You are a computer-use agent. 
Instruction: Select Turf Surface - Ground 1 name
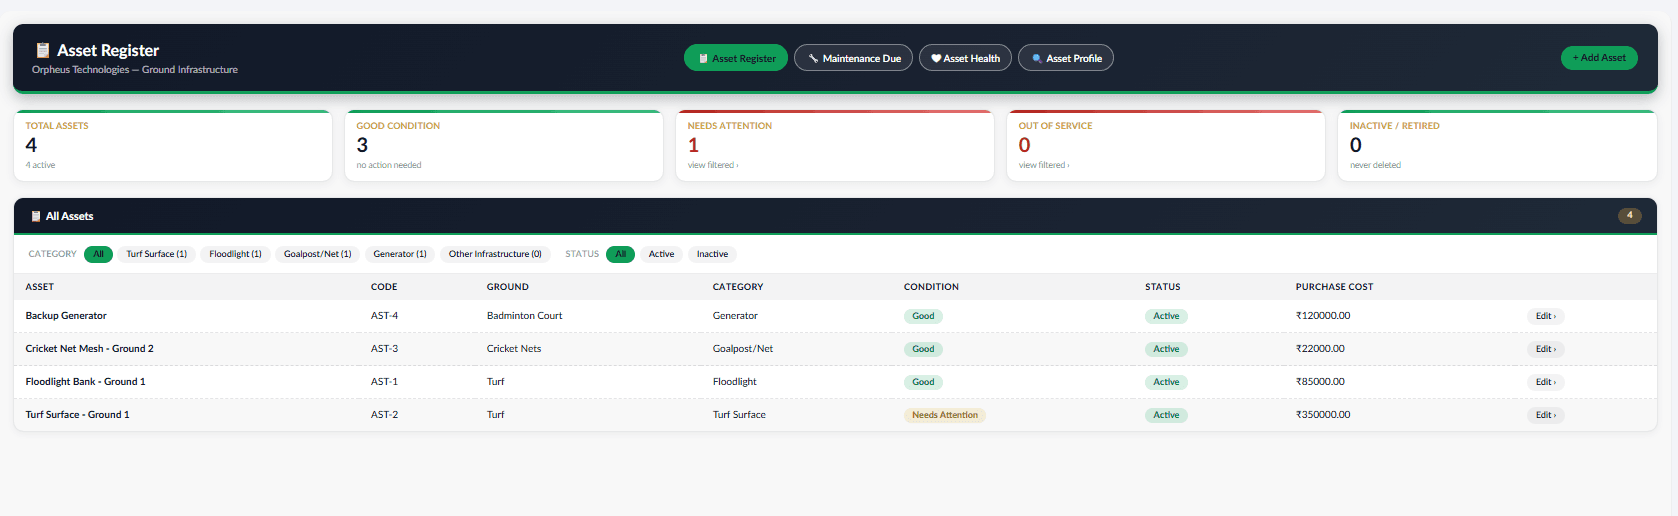pyautogui.click(x=78, y=415)
